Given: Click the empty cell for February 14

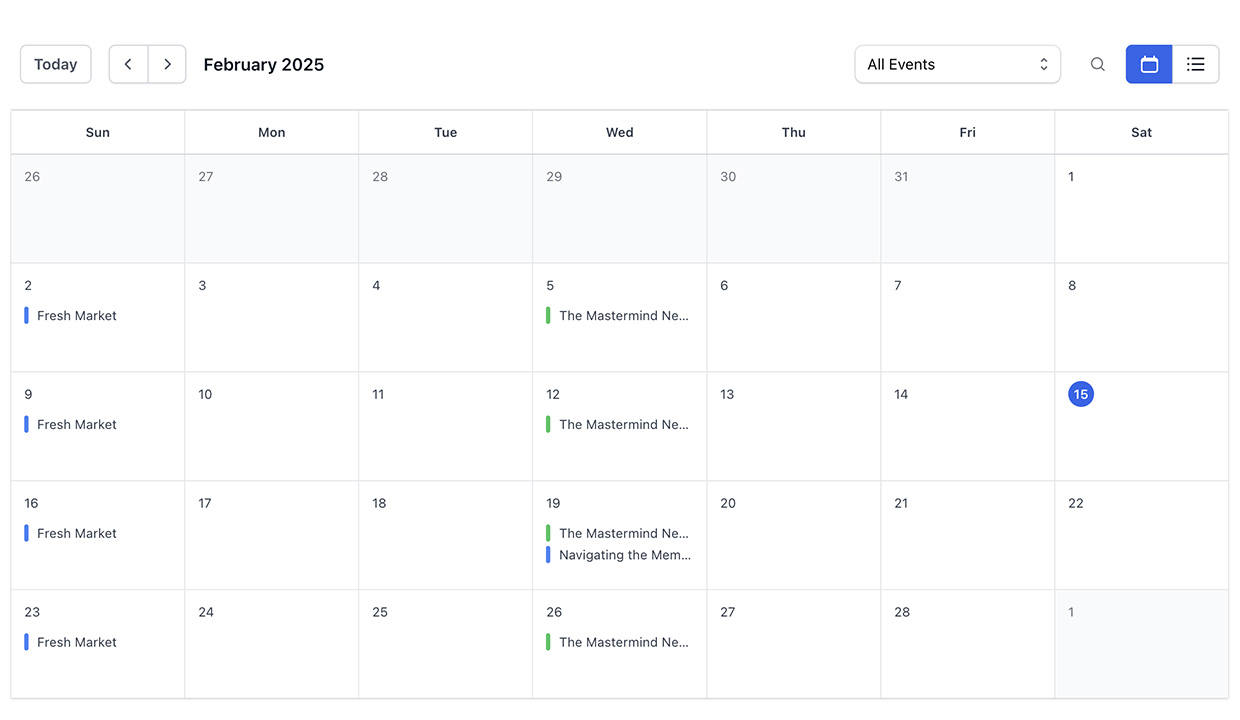Looking at the screenshot, I should coord(966,426).
